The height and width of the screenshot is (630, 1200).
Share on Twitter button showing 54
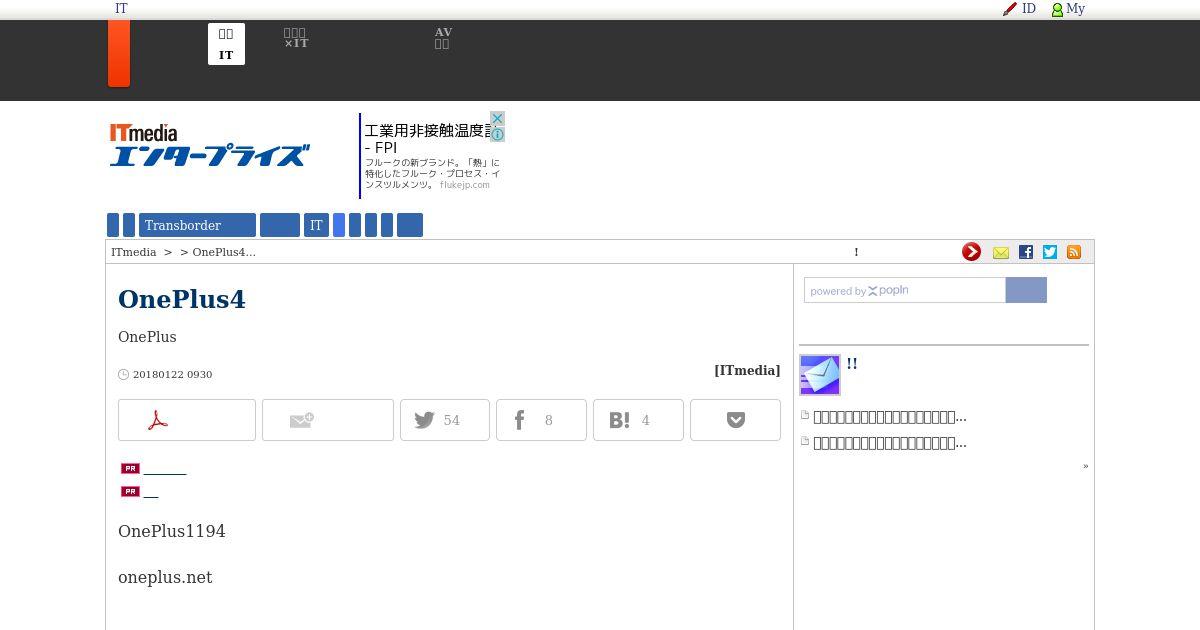point(445,420)
